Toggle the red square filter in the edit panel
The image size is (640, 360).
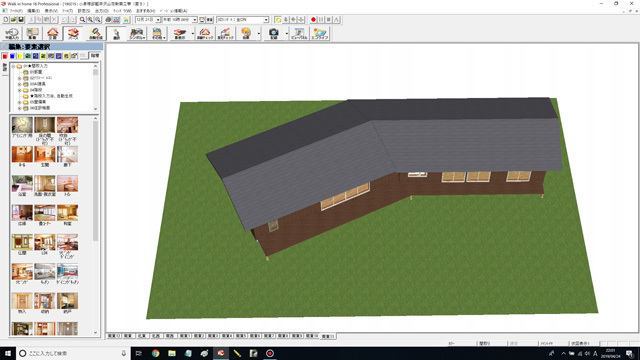[x=5, y=56]
